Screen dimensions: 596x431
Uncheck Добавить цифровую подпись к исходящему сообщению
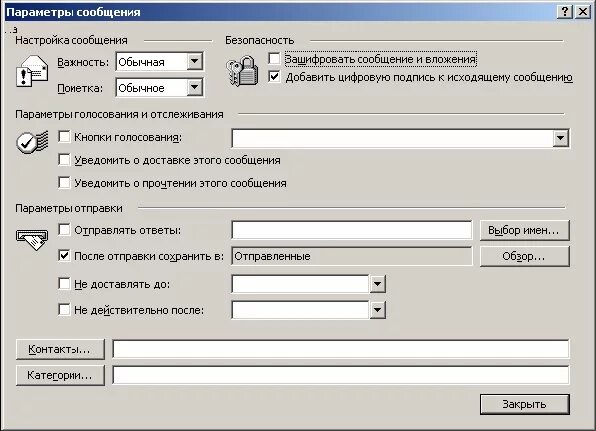(274, 76)
